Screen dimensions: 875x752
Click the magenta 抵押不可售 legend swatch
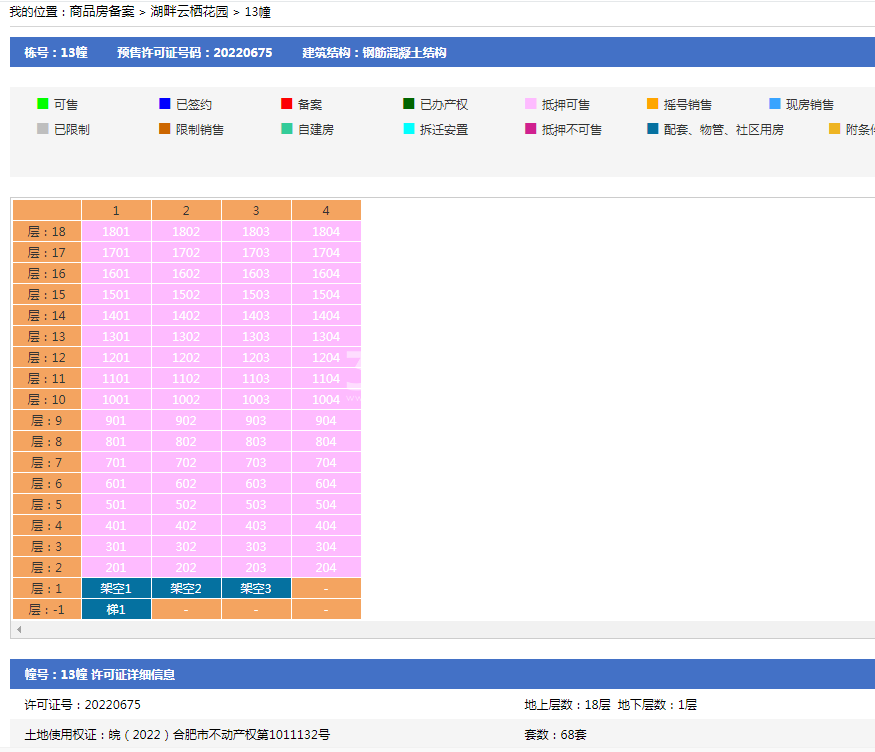531,129
